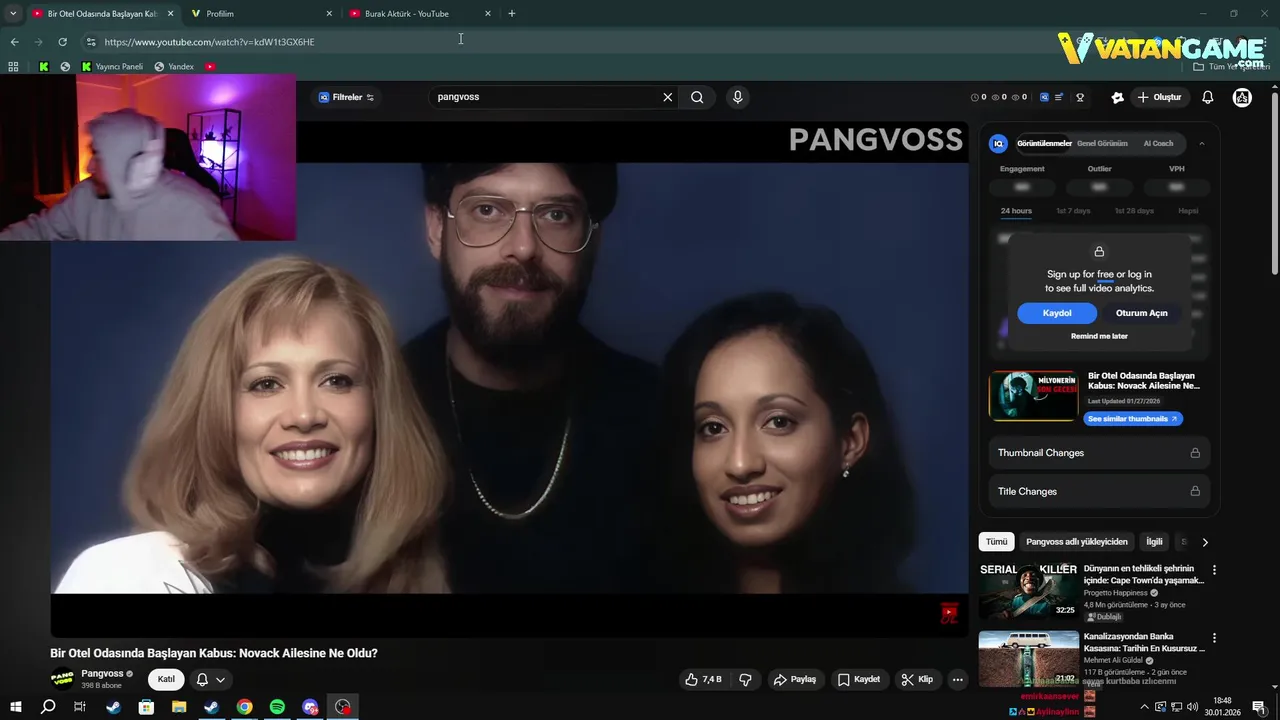Select the 24 hours range
1280x720 pixels.
point(1016,211)
